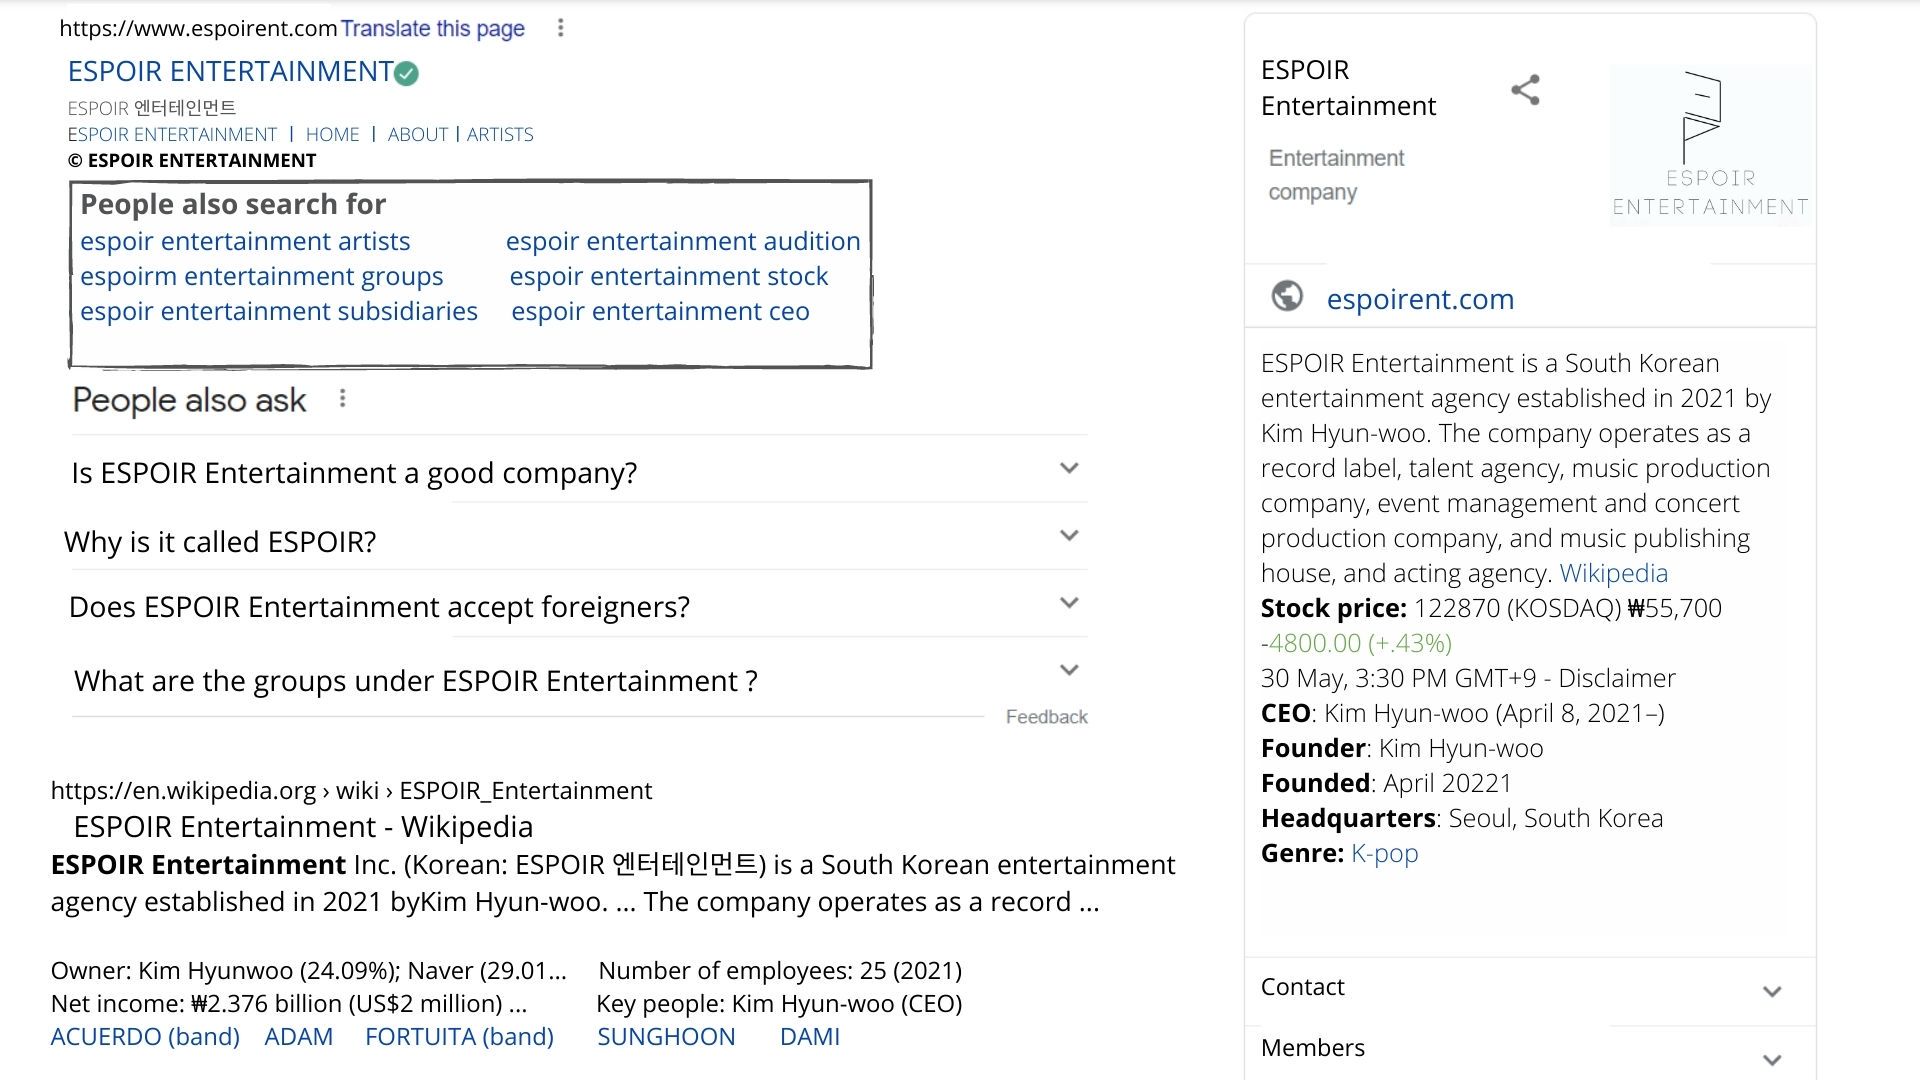Open the 'ESPOIR Entertainment - Wikipedia' result title
This screenshot has height=1080, width=1920.
(x=303, y=827)
